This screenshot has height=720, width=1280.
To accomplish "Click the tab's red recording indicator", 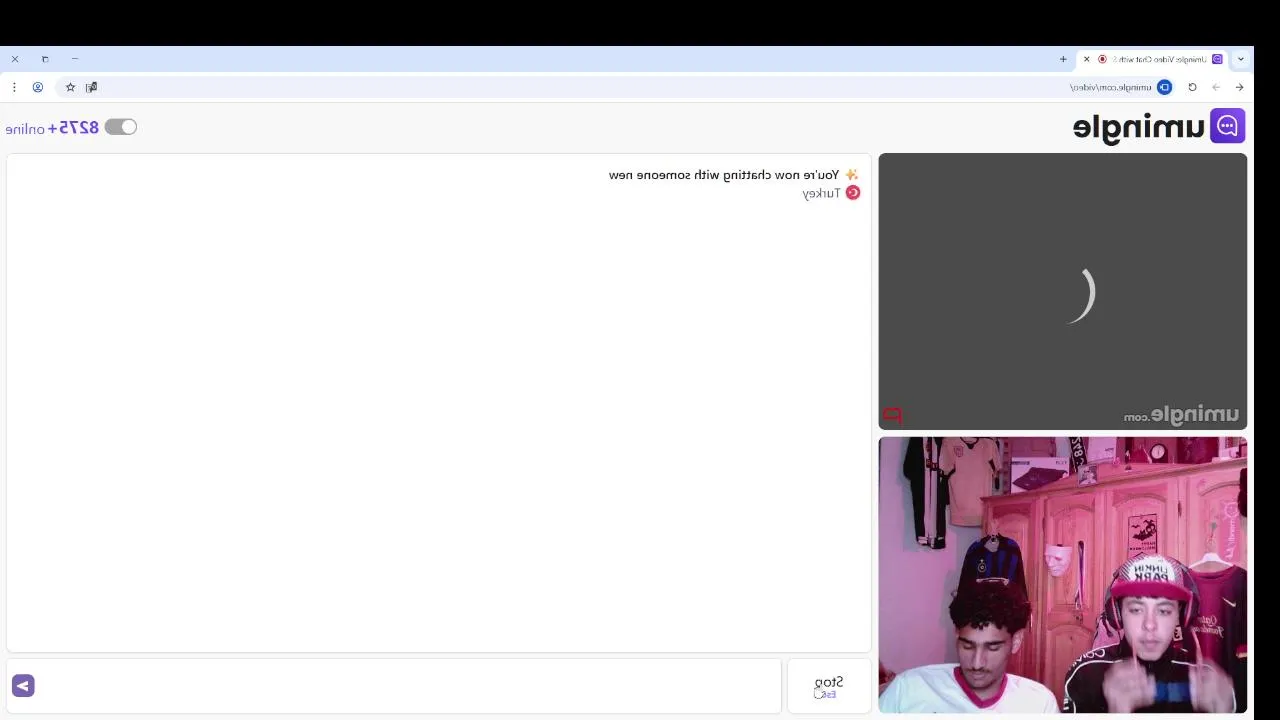I will [1102, 59].
